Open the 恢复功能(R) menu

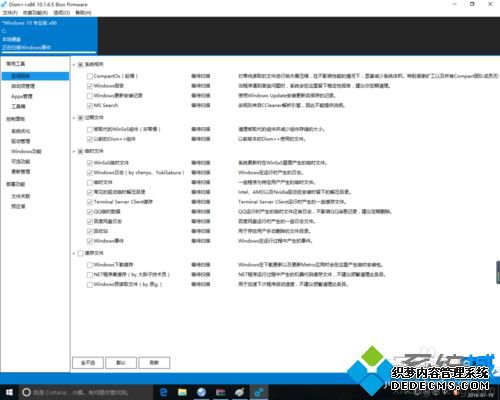click(35, 13)
